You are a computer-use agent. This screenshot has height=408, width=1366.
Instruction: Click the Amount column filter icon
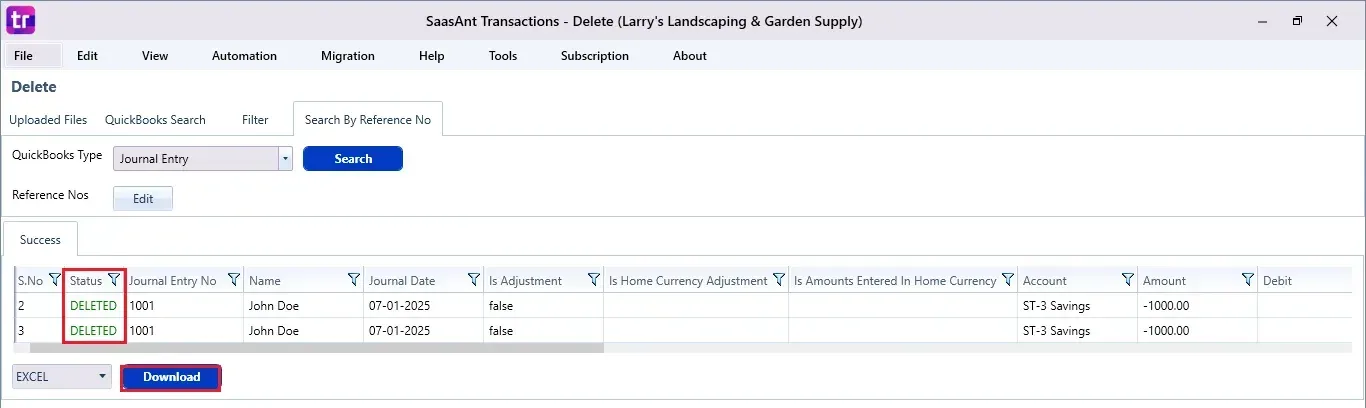tap(1247, 280)
